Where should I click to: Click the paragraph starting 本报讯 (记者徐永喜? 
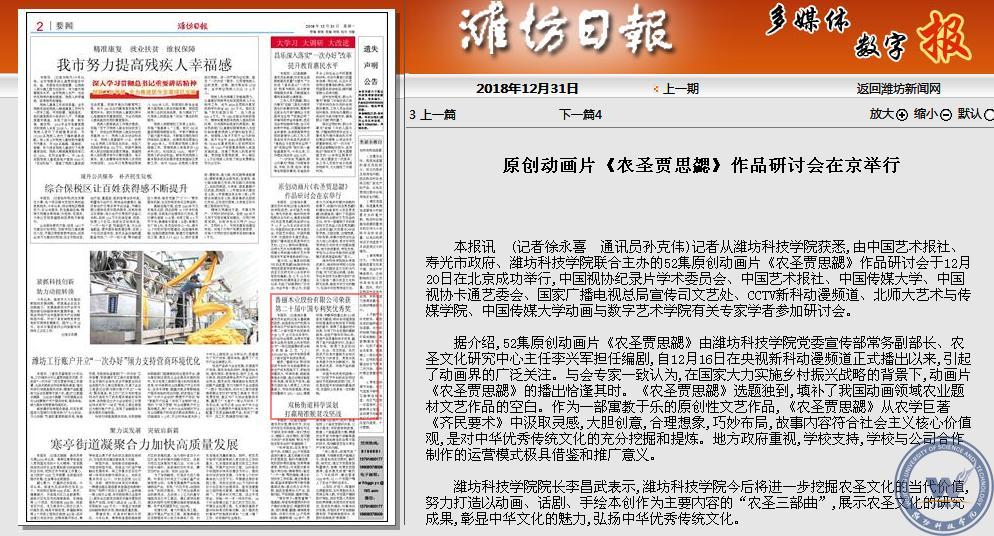click(x=698, y=278)
